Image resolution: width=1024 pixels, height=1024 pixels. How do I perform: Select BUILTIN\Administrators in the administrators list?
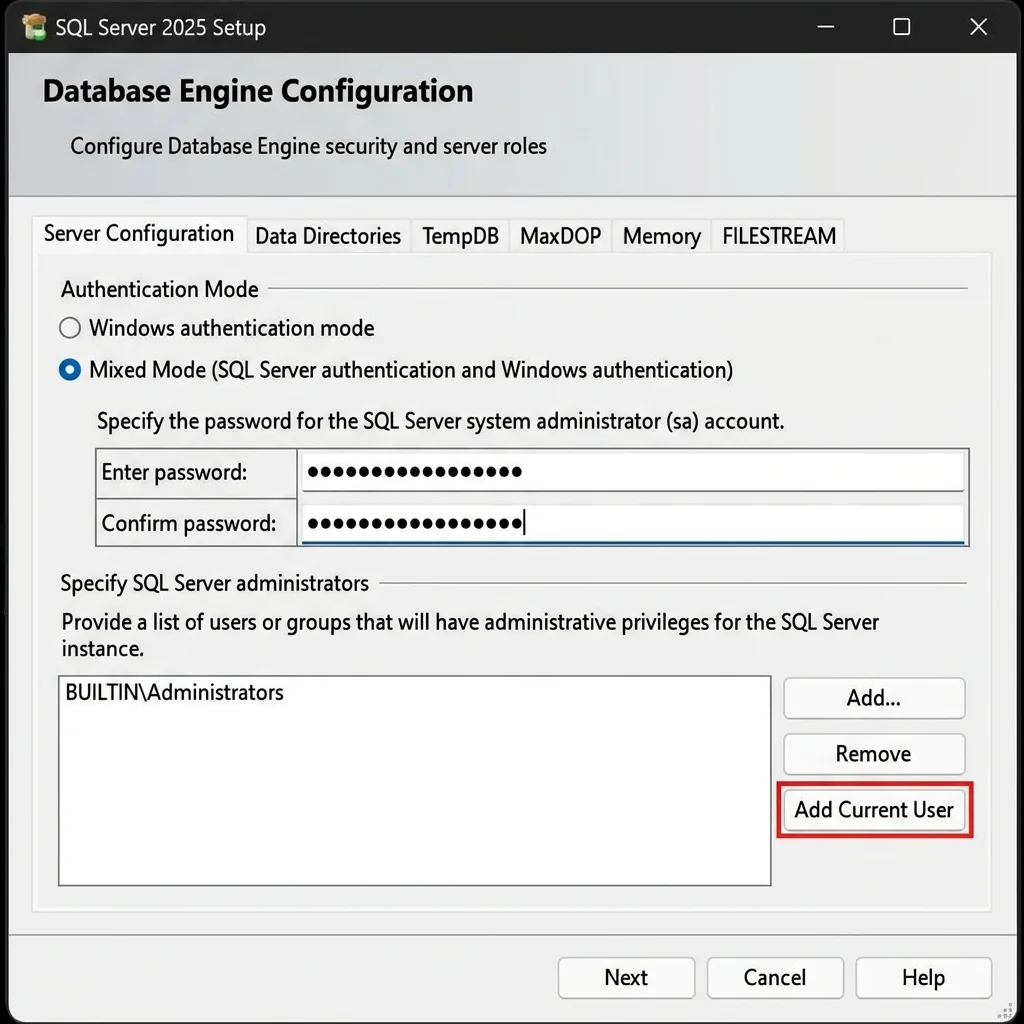tap(174, 692)
